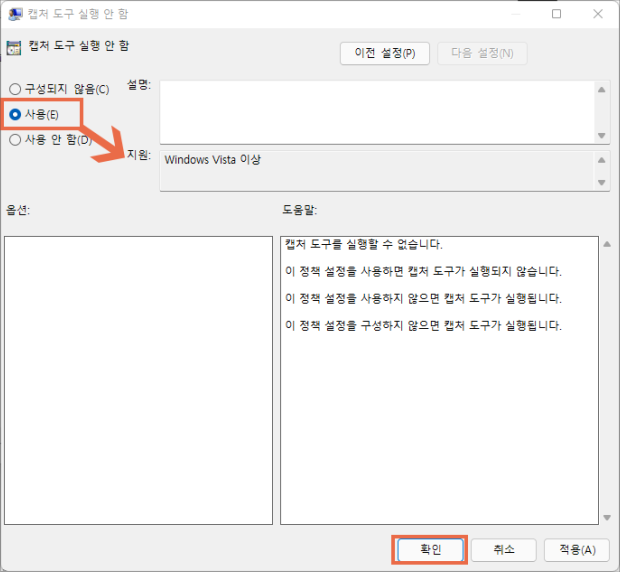Click inside the 설명 comment text box
Image resolution: width=620 pixels, height=572 pixels.
(x=378, y=112)
